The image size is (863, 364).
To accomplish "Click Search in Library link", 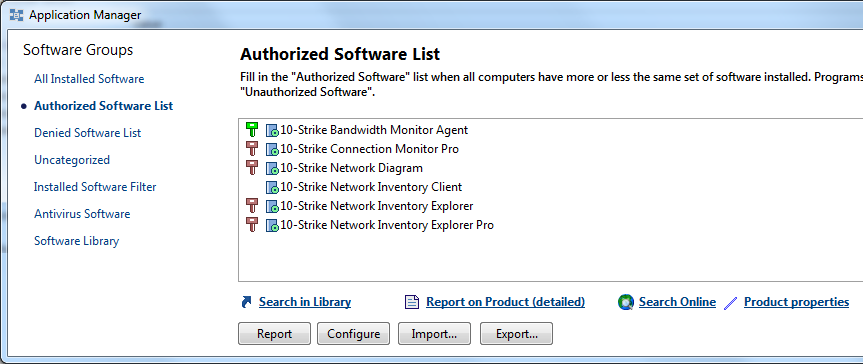I will [x=305, y=302].
